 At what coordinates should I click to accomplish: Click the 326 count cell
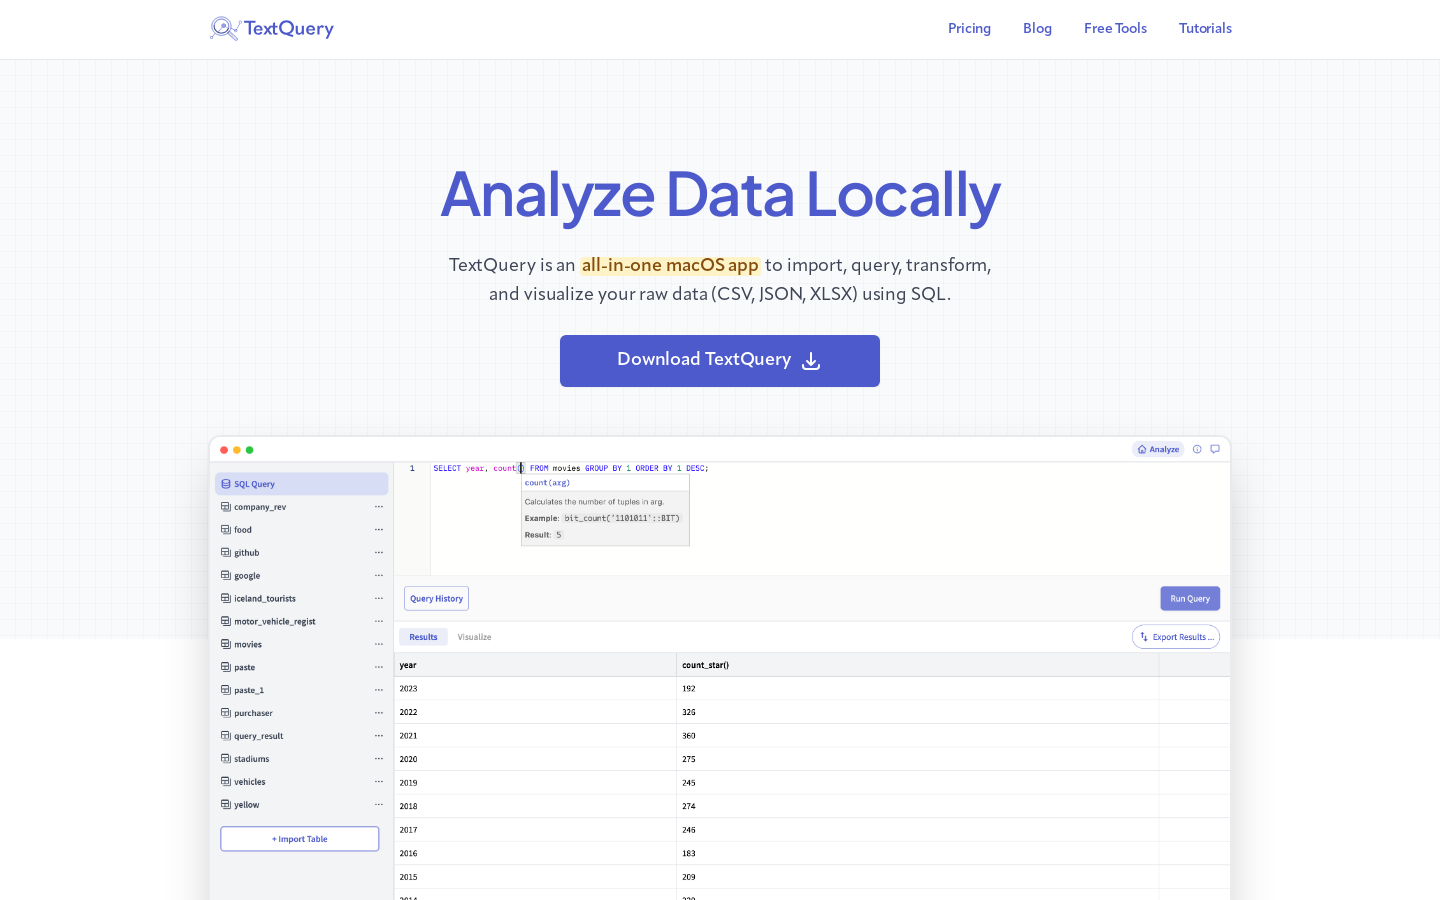tap(918, 712)
